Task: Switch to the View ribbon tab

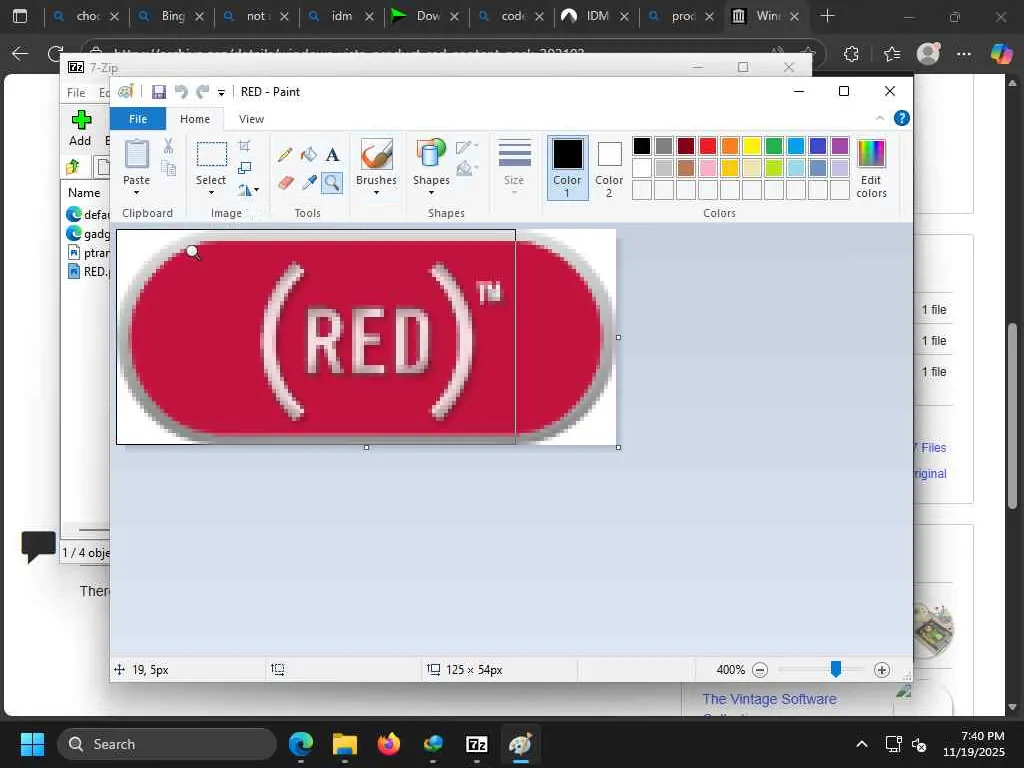Action: click(x=251, y=119)
